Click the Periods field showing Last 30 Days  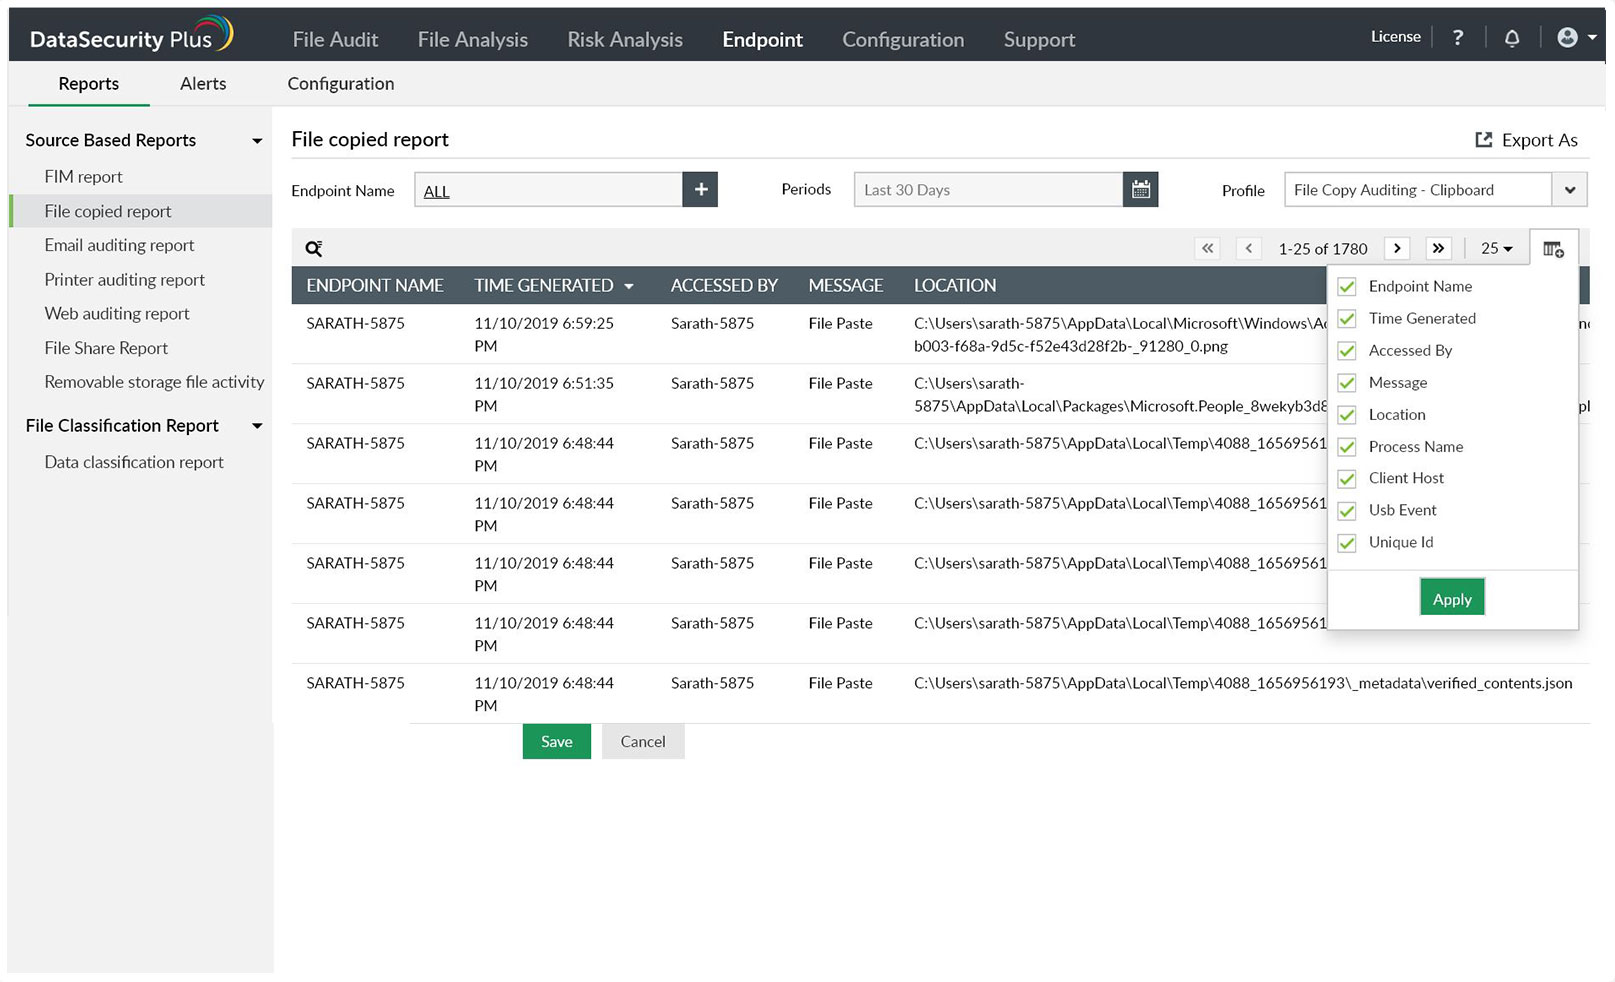point(988,189)
